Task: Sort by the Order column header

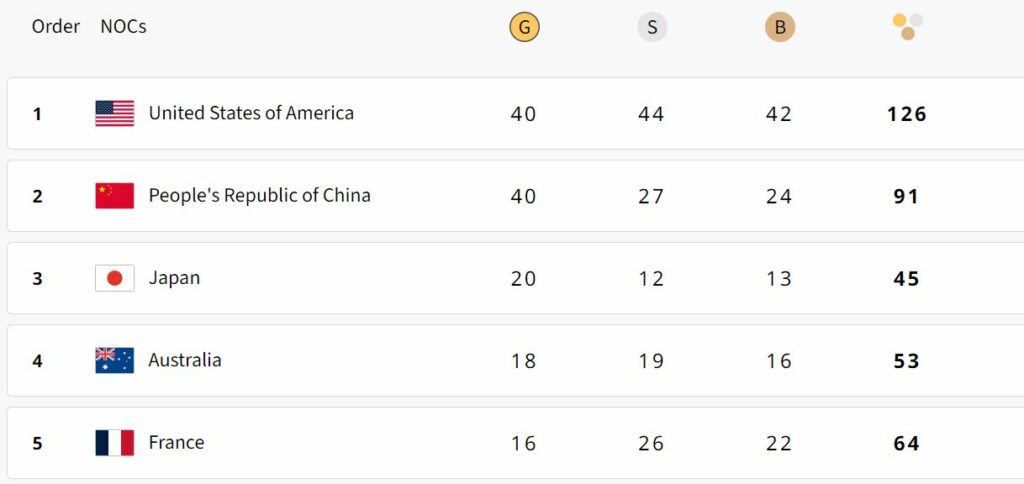Action: pos(56,27)
